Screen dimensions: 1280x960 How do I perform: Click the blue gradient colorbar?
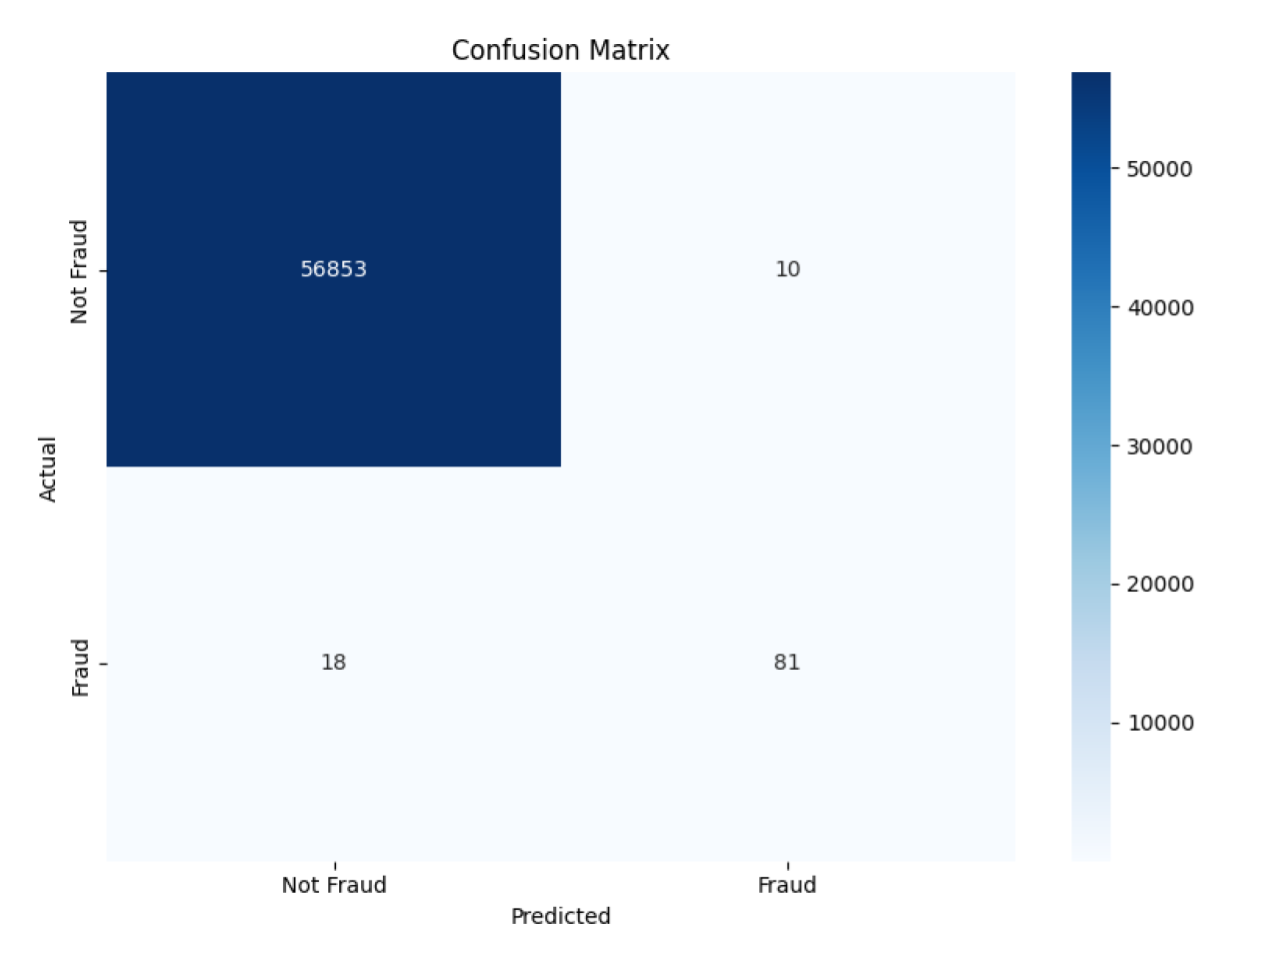pyautogui.click(x=1091, y=466)
